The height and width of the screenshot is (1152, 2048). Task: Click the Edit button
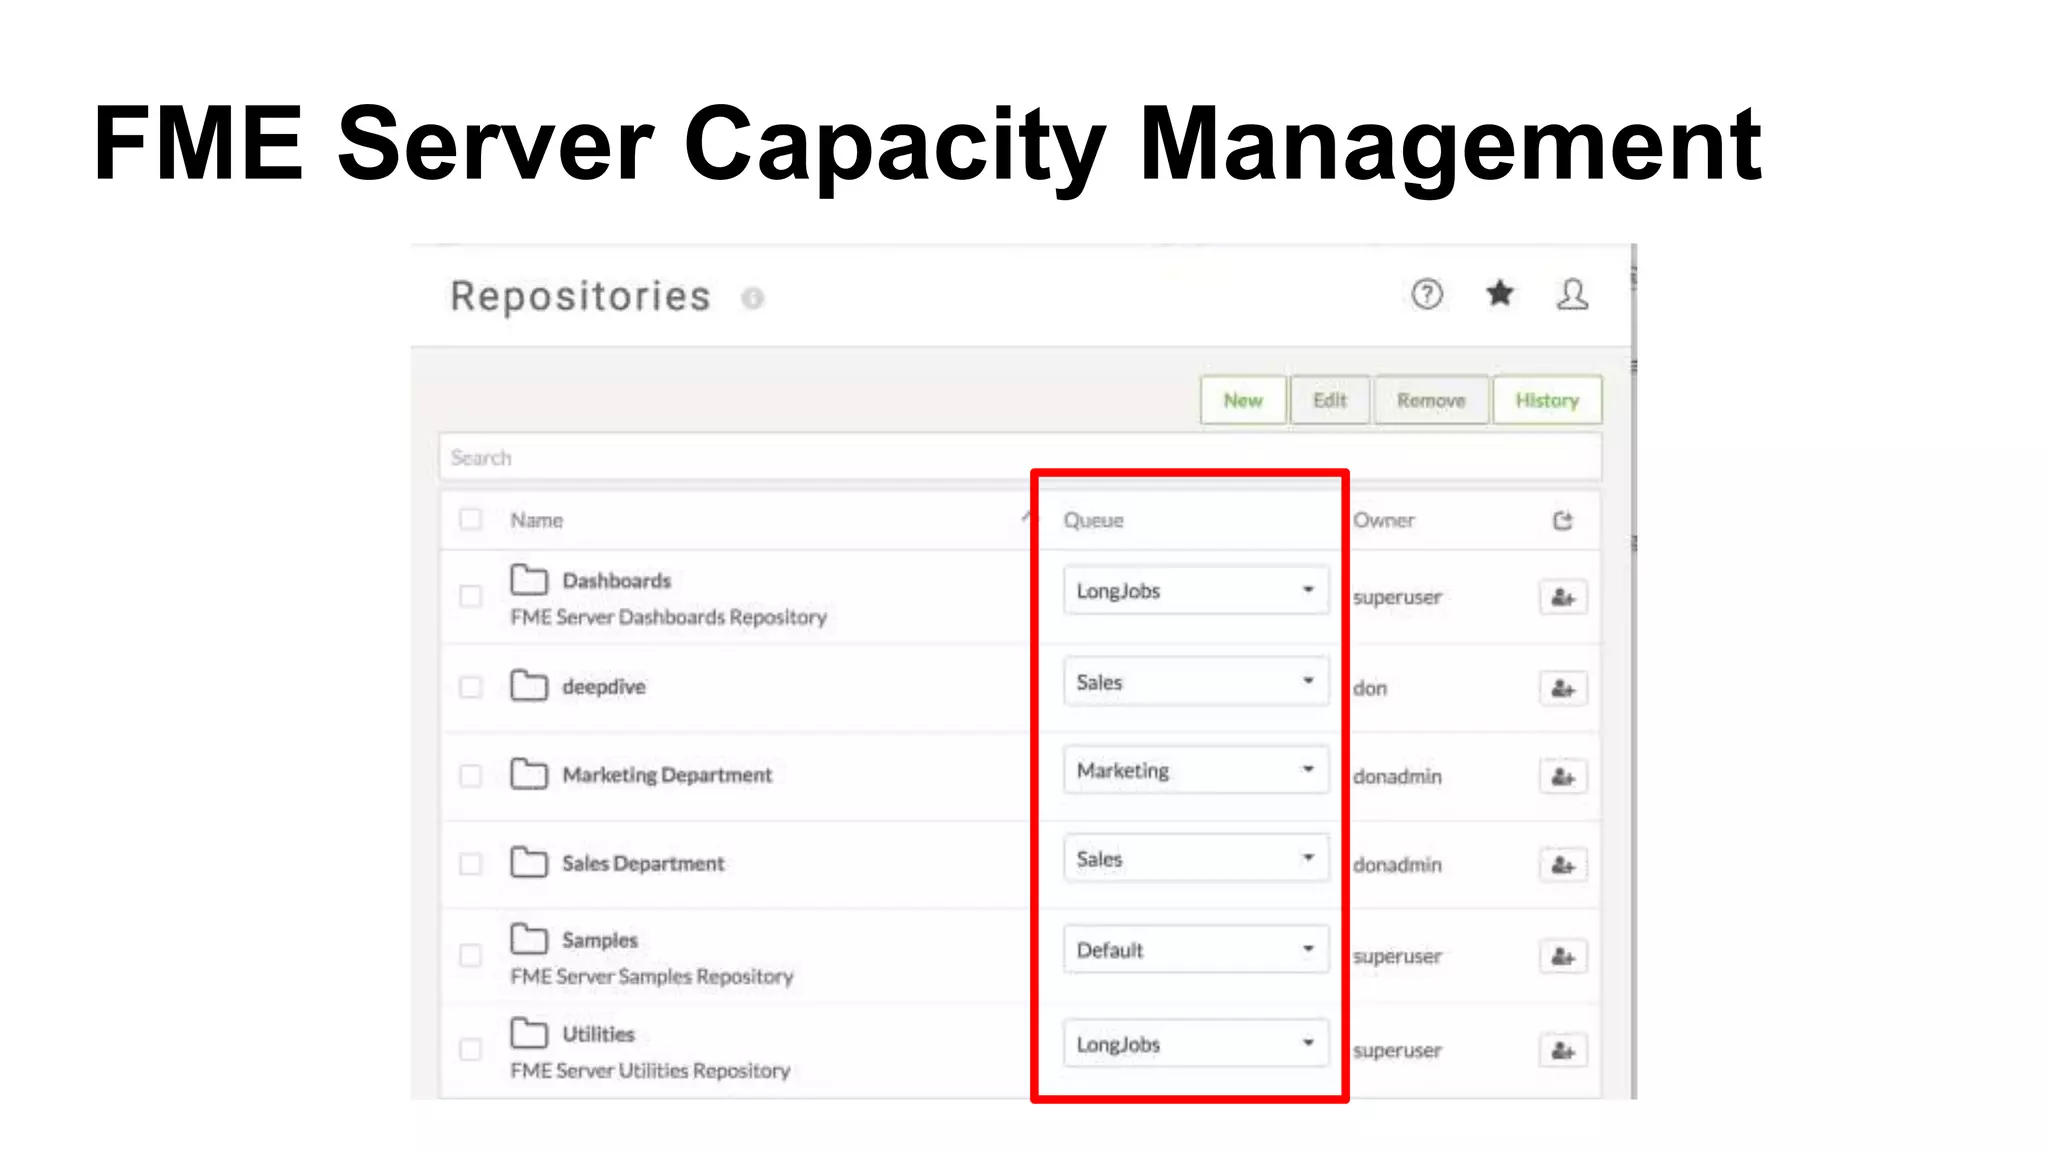(x=1329, y=400)
